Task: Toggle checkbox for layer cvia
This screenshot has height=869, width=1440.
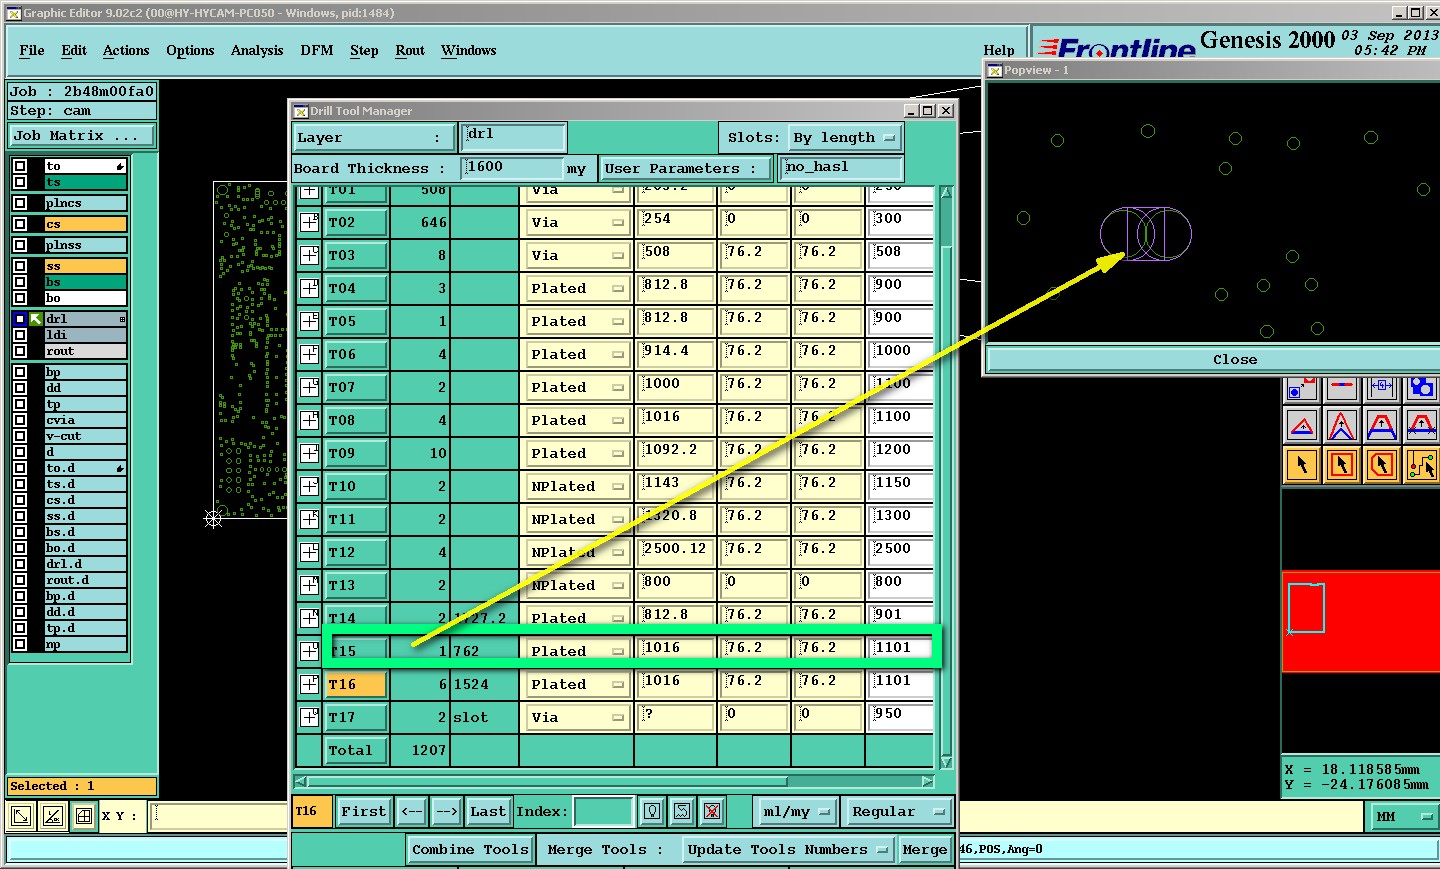Action: [20, 420]
